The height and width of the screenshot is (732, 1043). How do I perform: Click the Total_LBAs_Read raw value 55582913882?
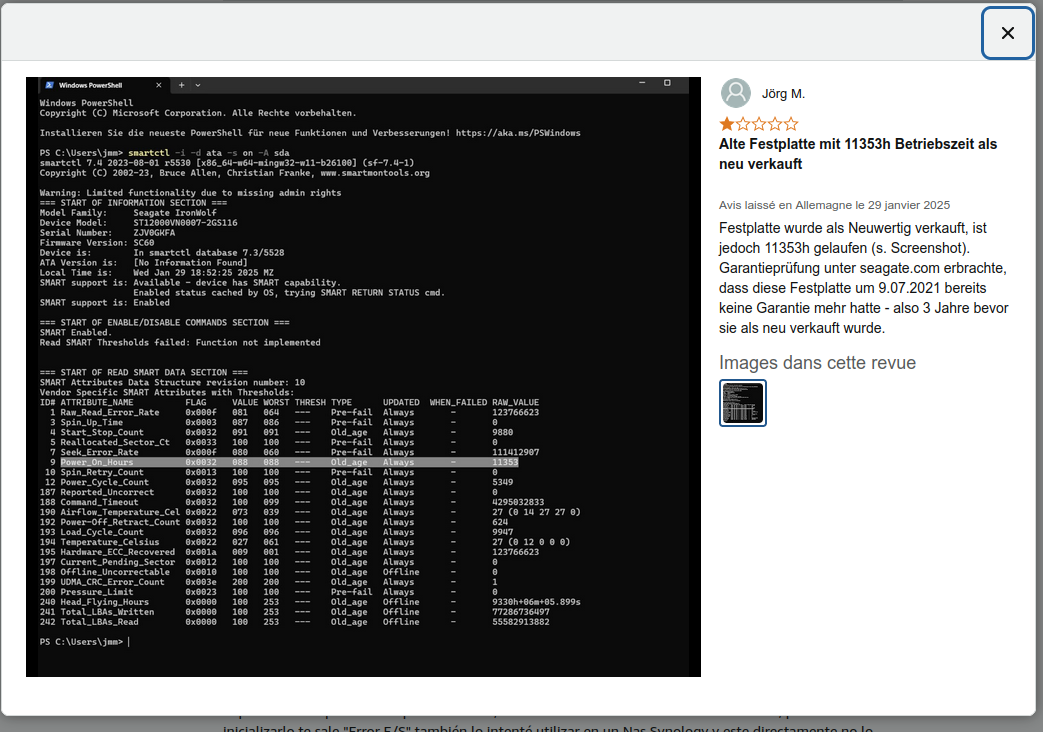521,622
